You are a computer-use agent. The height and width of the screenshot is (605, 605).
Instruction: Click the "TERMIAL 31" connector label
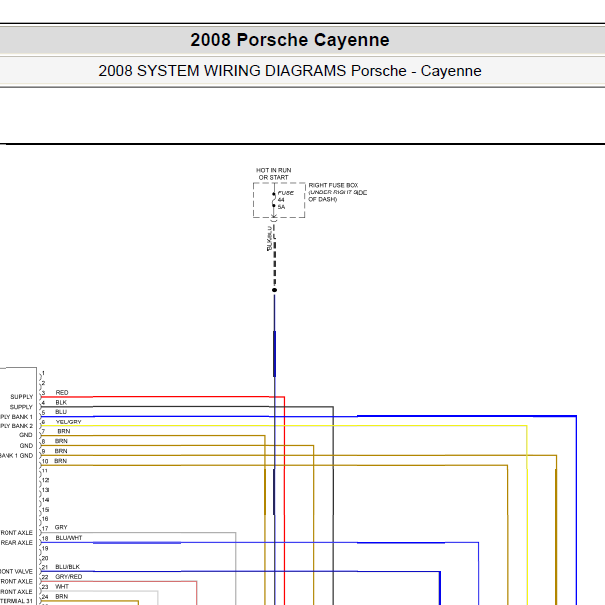coord(17,601)
